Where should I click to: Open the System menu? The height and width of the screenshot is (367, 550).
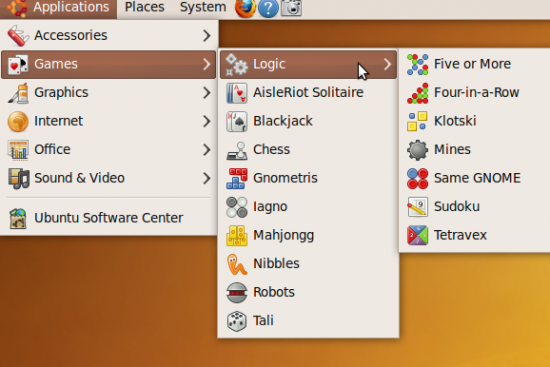click(203, 7)
